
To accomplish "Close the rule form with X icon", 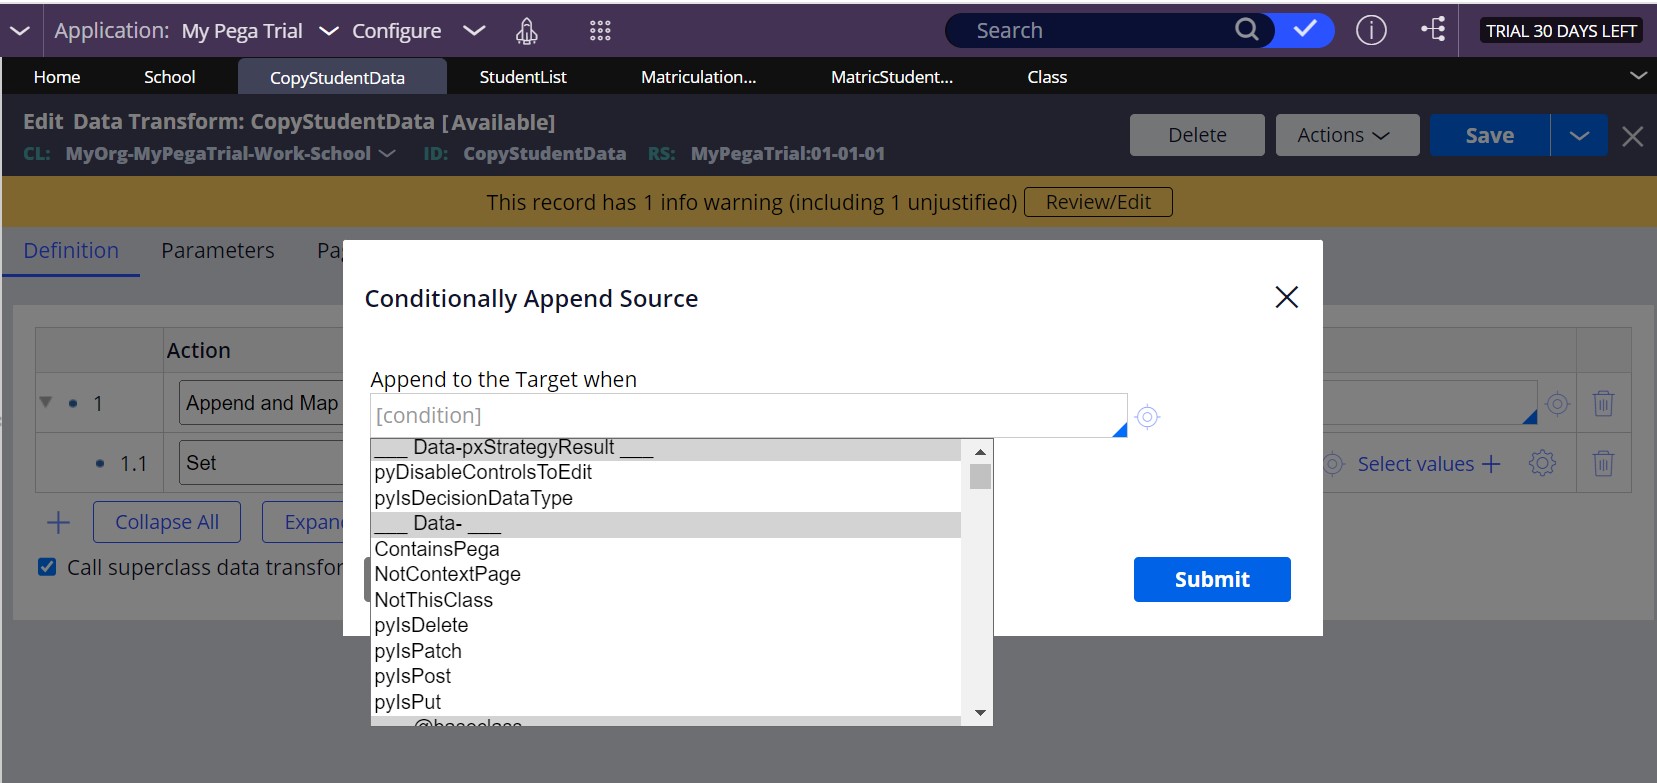I will [1632, 136].
